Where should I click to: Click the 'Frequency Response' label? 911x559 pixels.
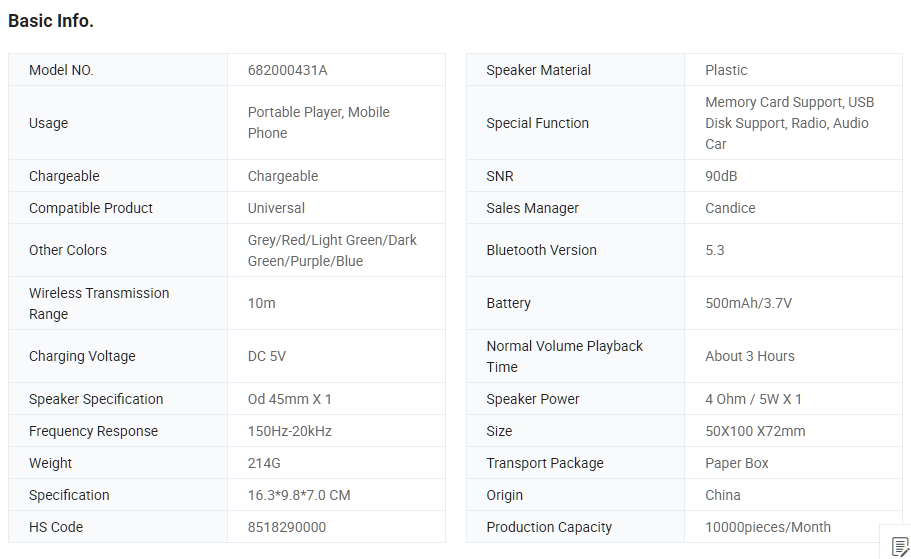(94, 431)
